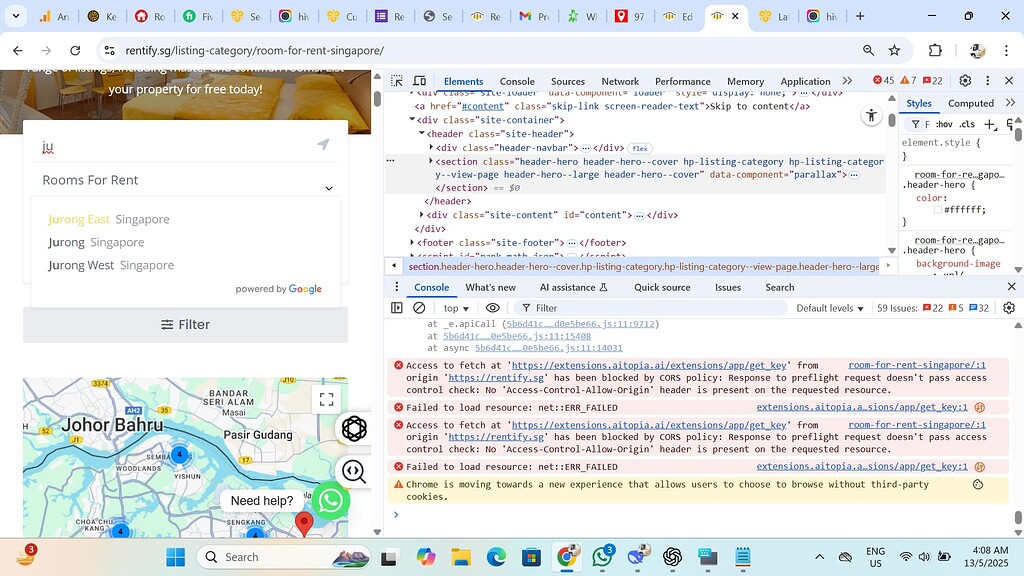Click the Filter button on the listings page
Screen dimensions: 1024x576
pyautogui.click(x=186, y=324)
